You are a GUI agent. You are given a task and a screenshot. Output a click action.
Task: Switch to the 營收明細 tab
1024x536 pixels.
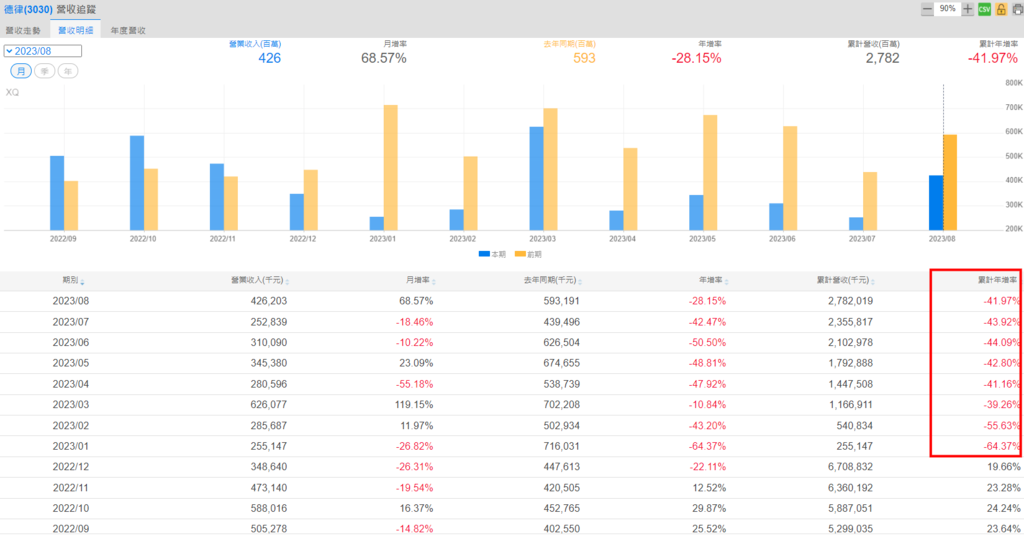pos(75,31)
